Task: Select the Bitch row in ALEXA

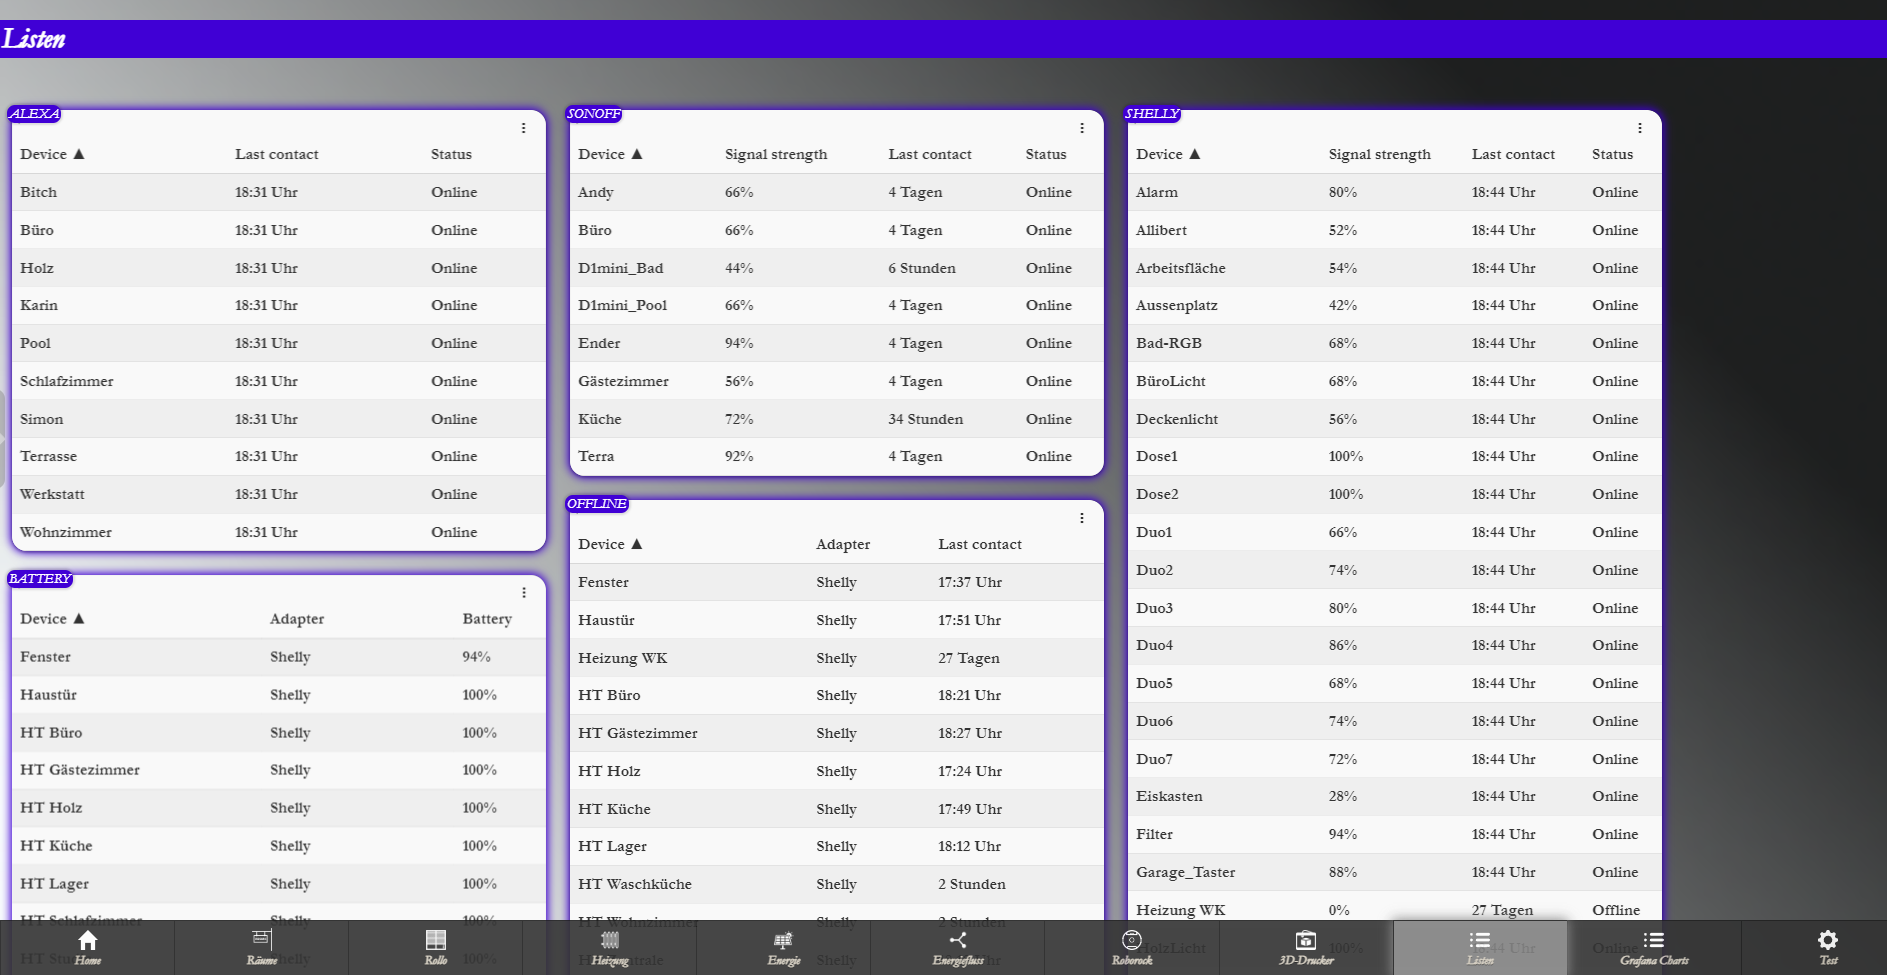Action: (x=278, y=192)
